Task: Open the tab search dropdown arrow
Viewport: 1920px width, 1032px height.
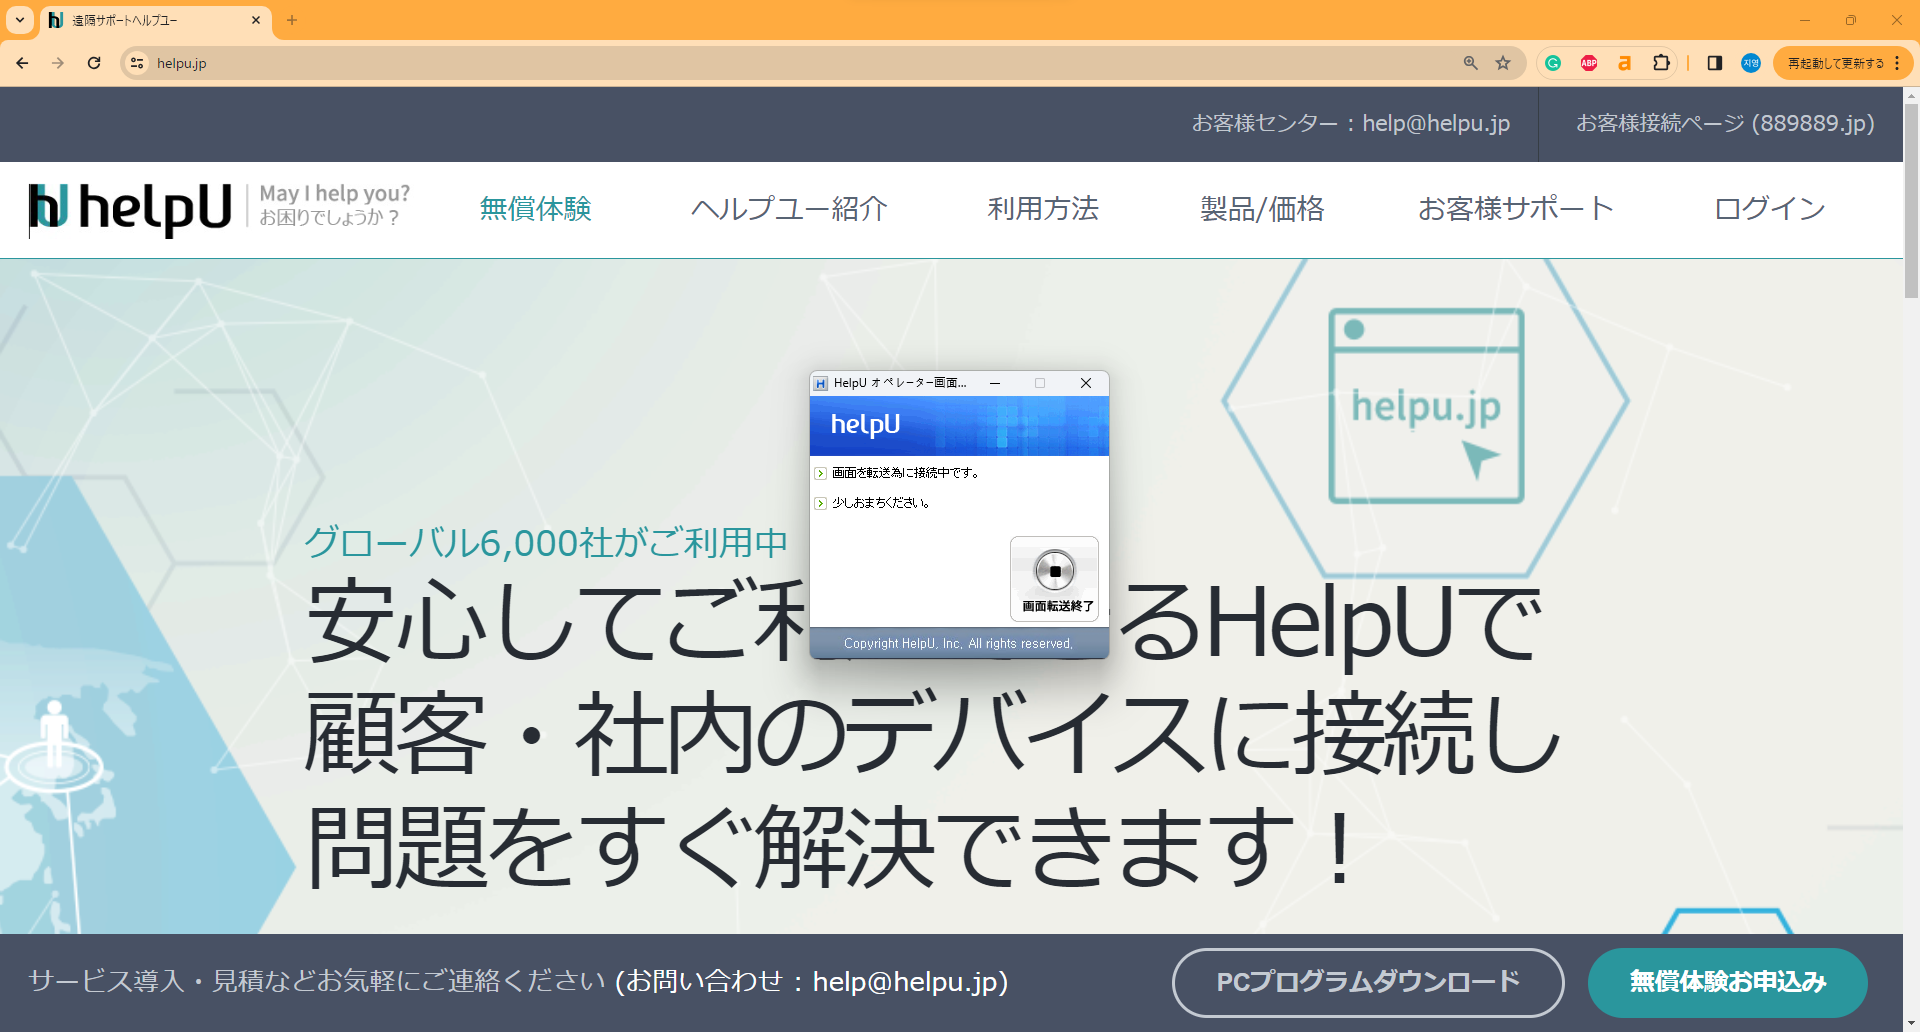Action: [20, 20]
